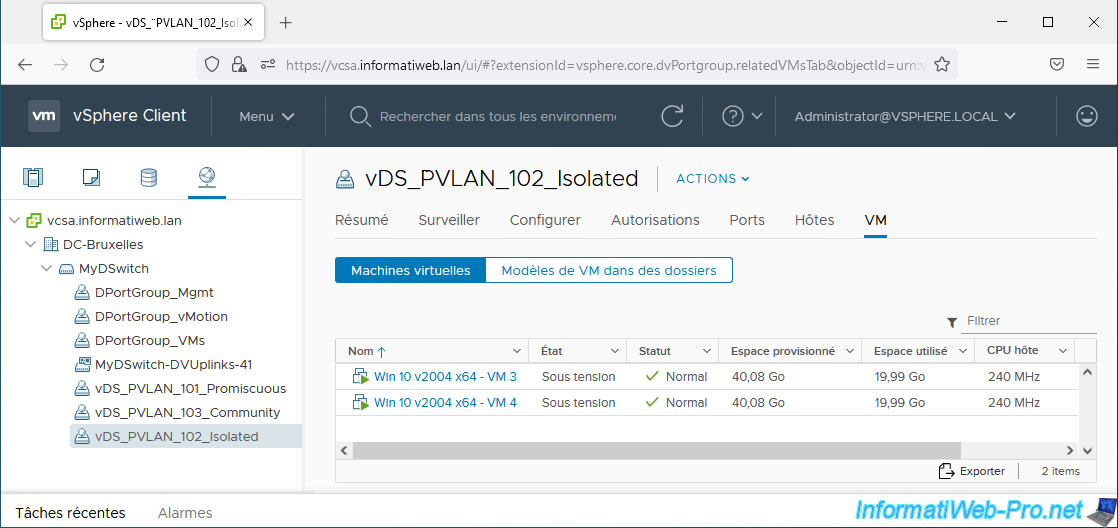This screenshot has width=1118, height=528.
Task: Select vDS_PVLAN_101_Promiscuous in the tree
Action: coord(190,389)
